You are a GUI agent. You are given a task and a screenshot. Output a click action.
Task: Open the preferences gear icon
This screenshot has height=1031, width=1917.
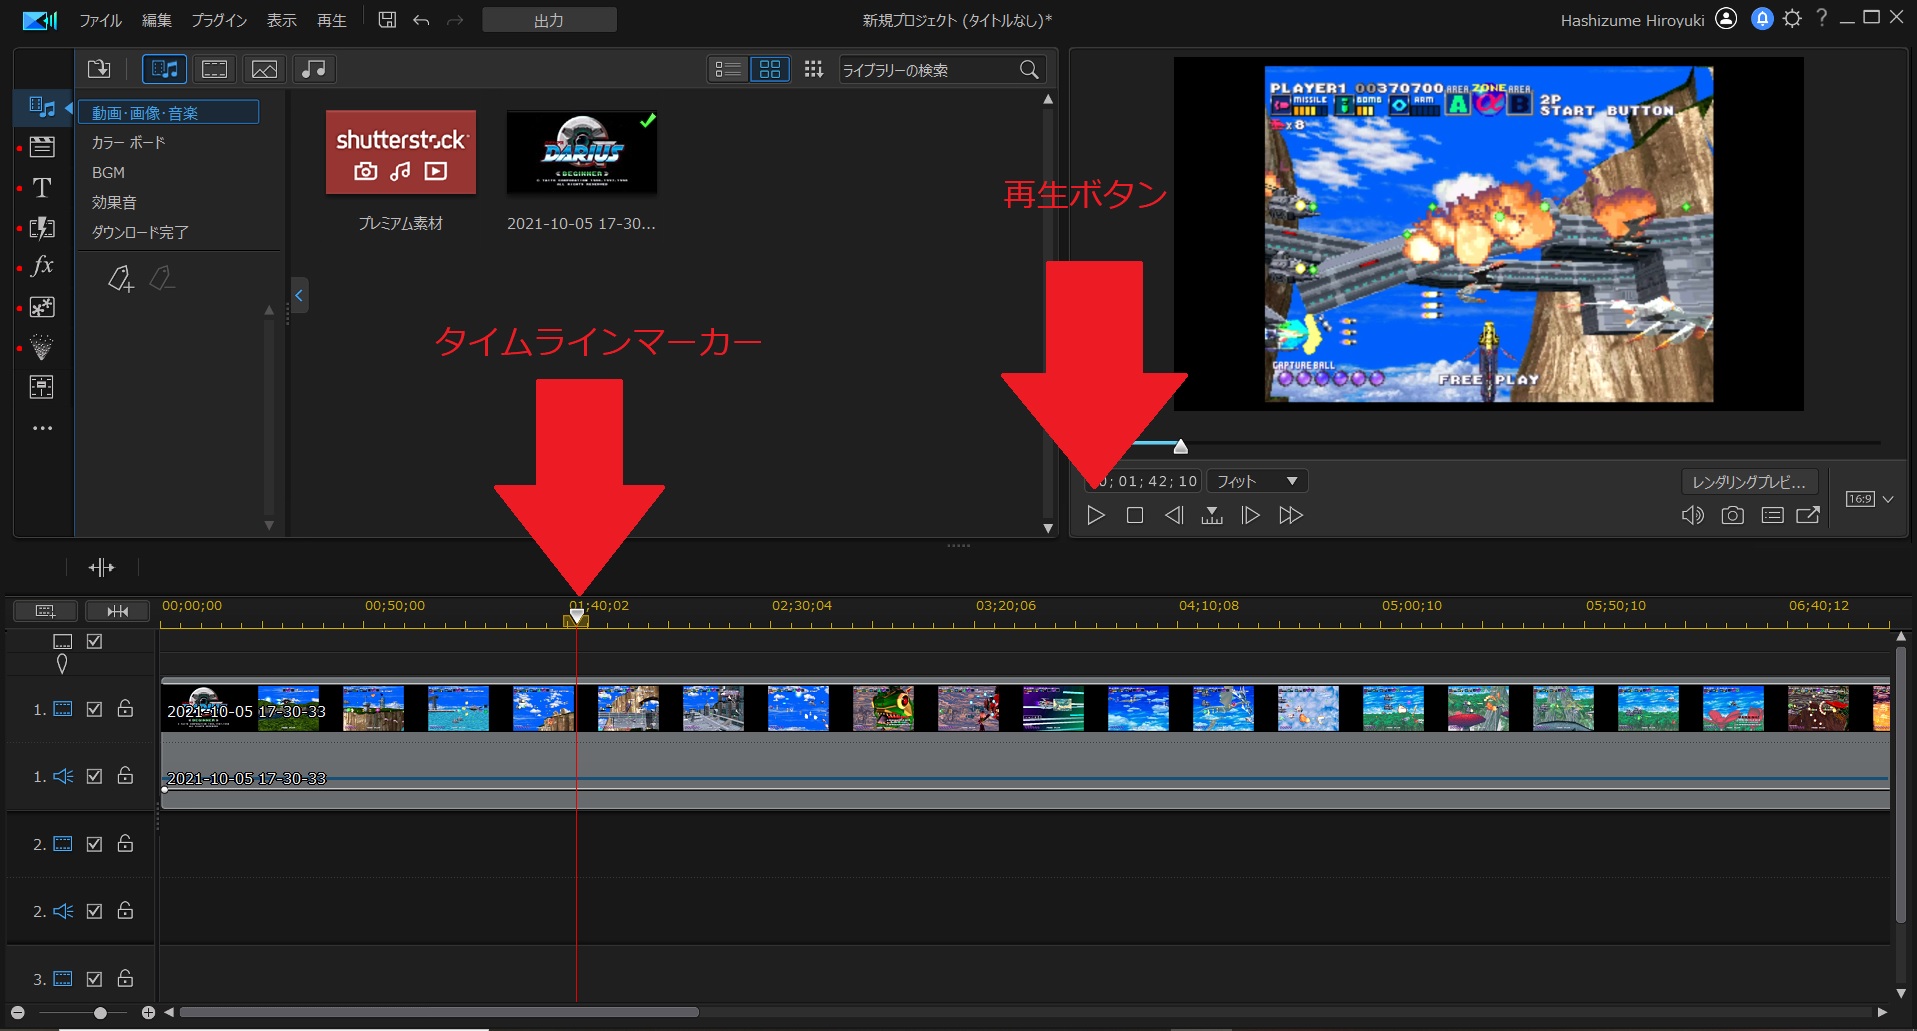tap(1792, 19)
